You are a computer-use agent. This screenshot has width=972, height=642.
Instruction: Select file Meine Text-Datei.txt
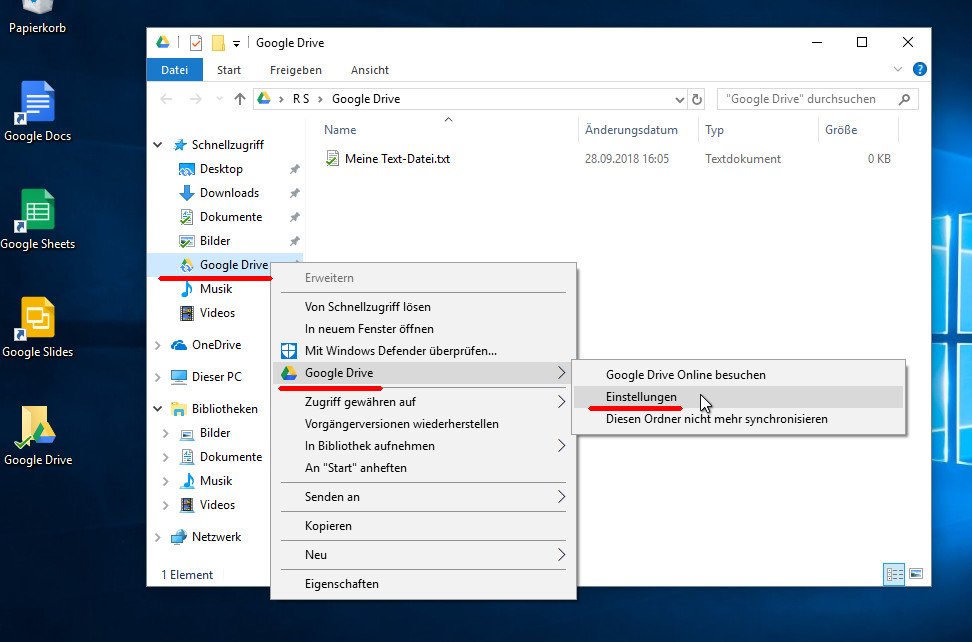coord(397,159)
